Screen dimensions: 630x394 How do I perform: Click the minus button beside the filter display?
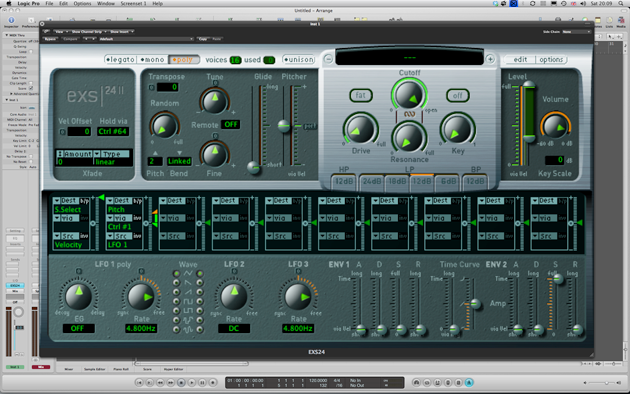click(x=328, y=59)
